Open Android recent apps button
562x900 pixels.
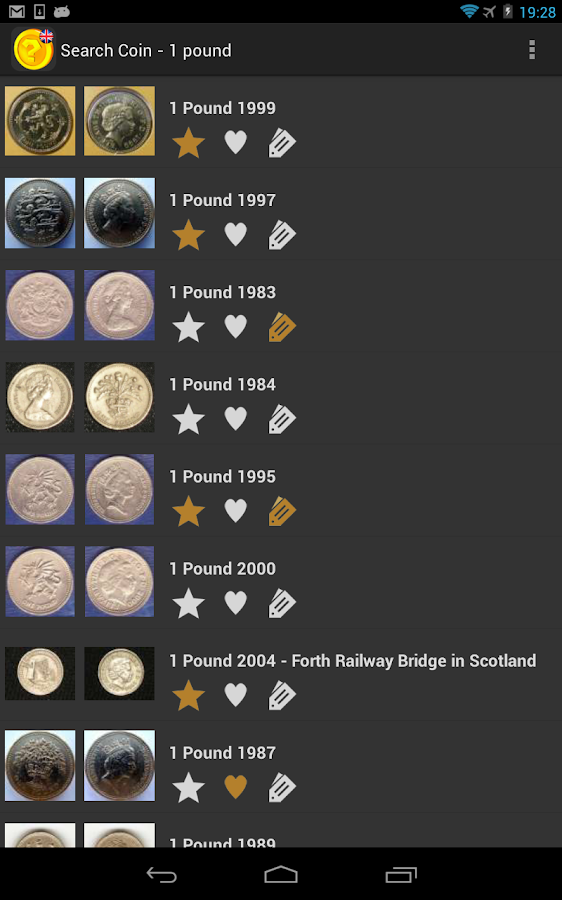click(401, 875)
